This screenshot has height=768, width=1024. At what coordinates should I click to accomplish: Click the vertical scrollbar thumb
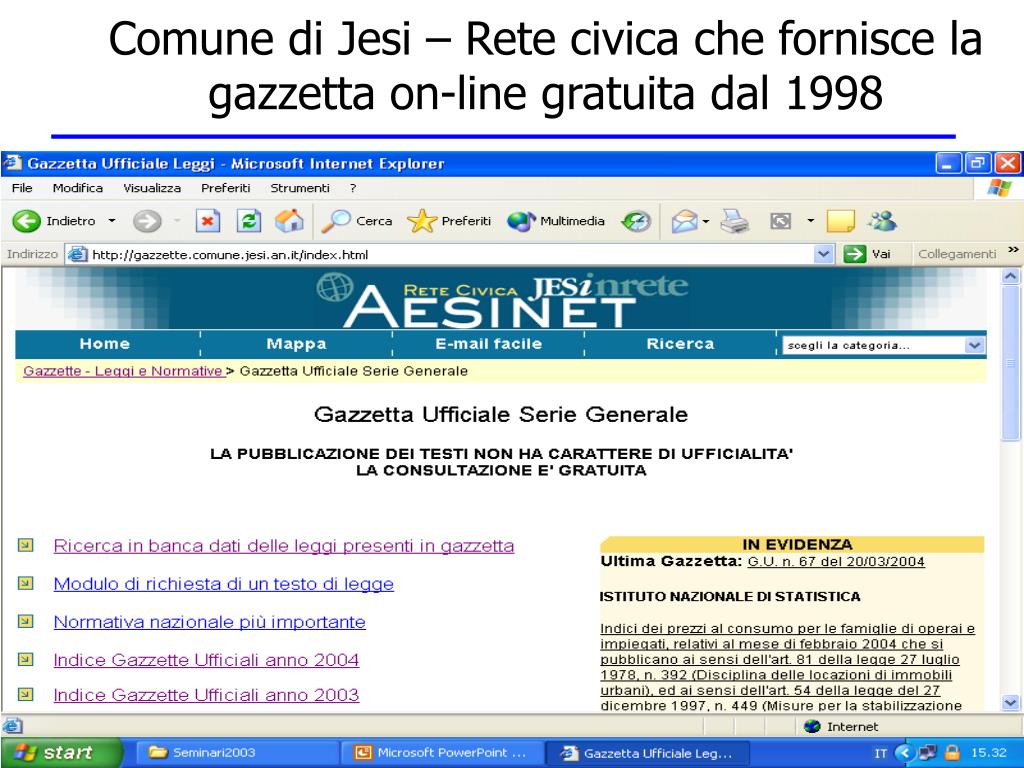coord(1010,363)
